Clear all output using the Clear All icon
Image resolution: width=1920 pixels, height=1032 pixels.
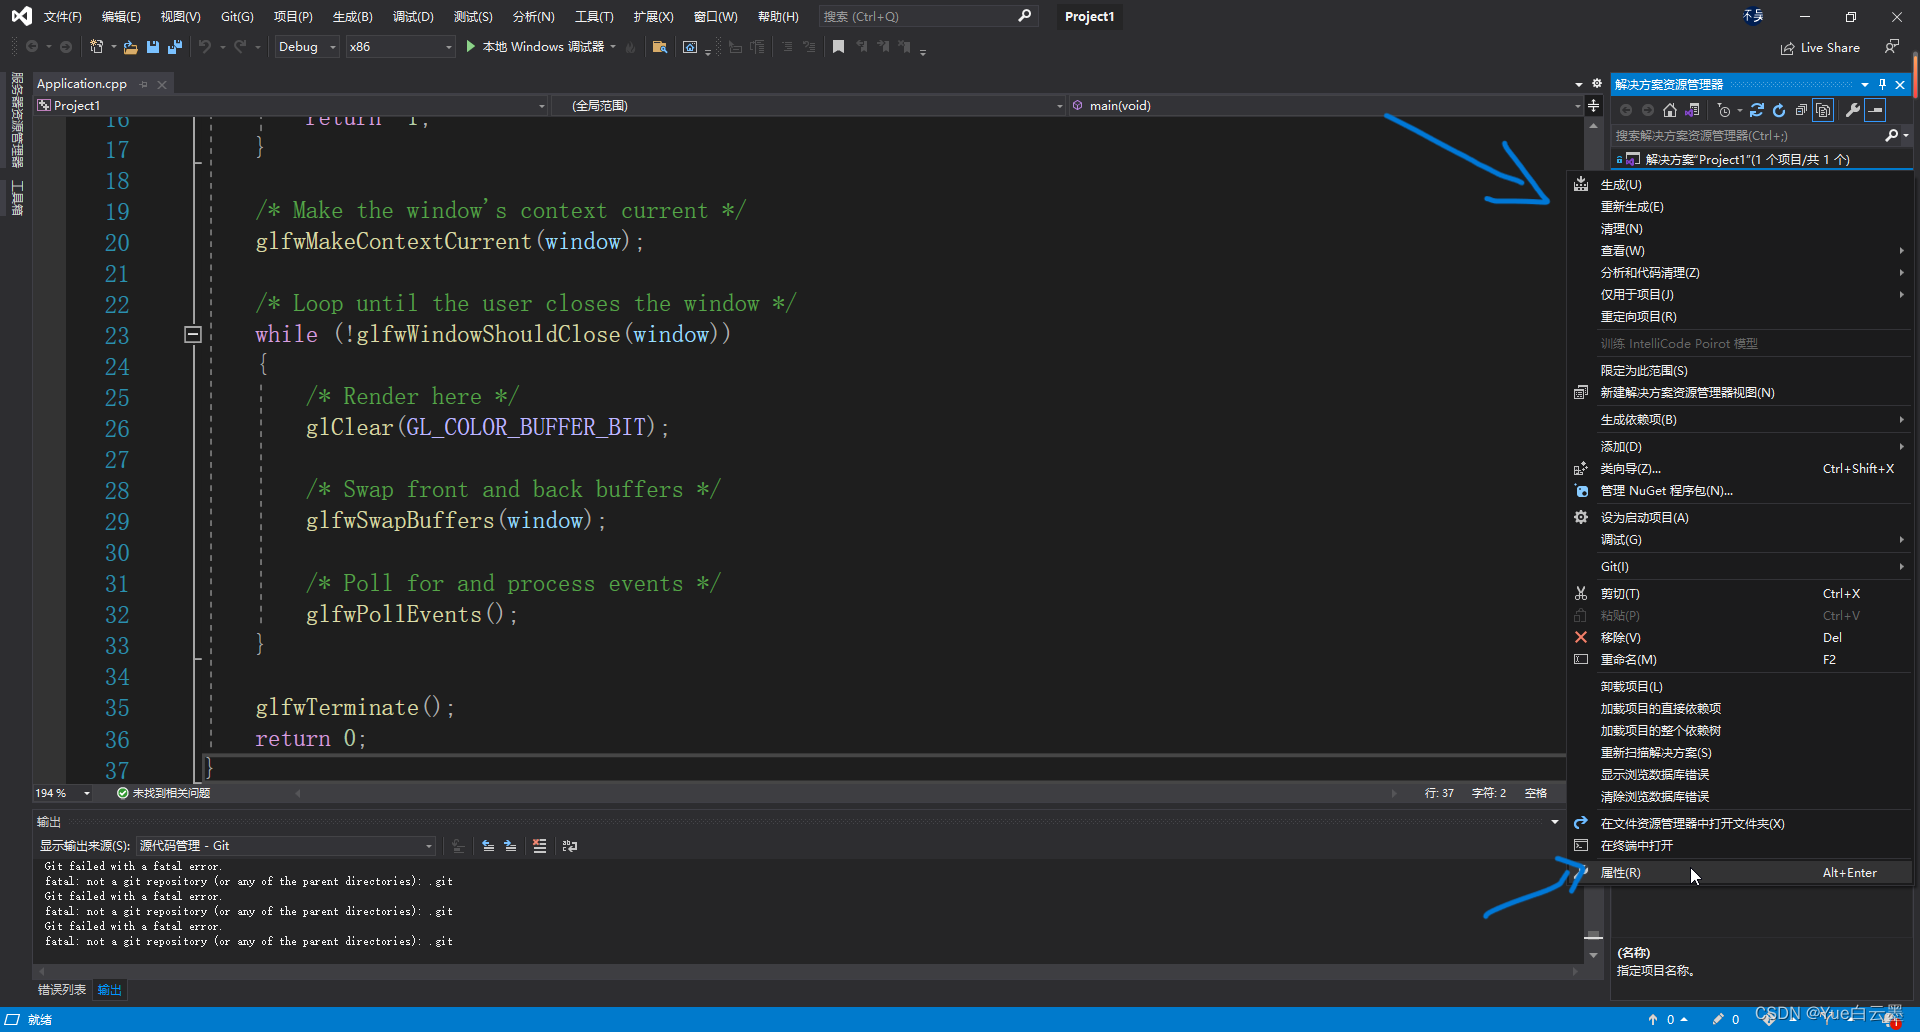point(540,846)
